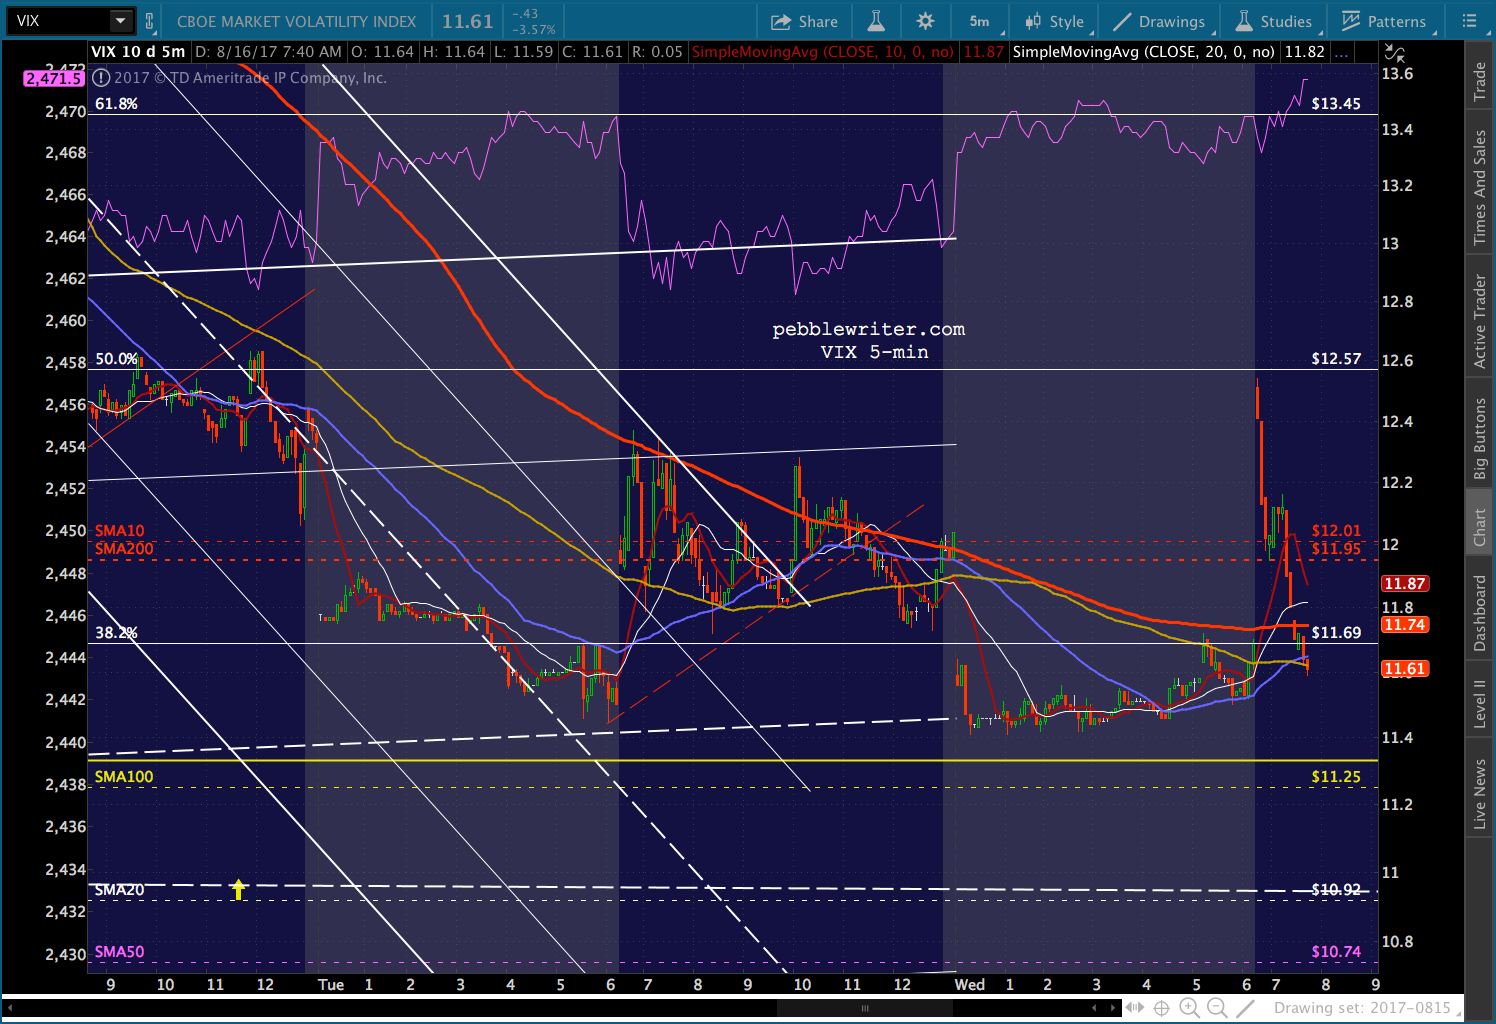The height and width of the screenshot is (1024, 1496).
Task: Click the Share button
Action: click(x=804, y=21)
